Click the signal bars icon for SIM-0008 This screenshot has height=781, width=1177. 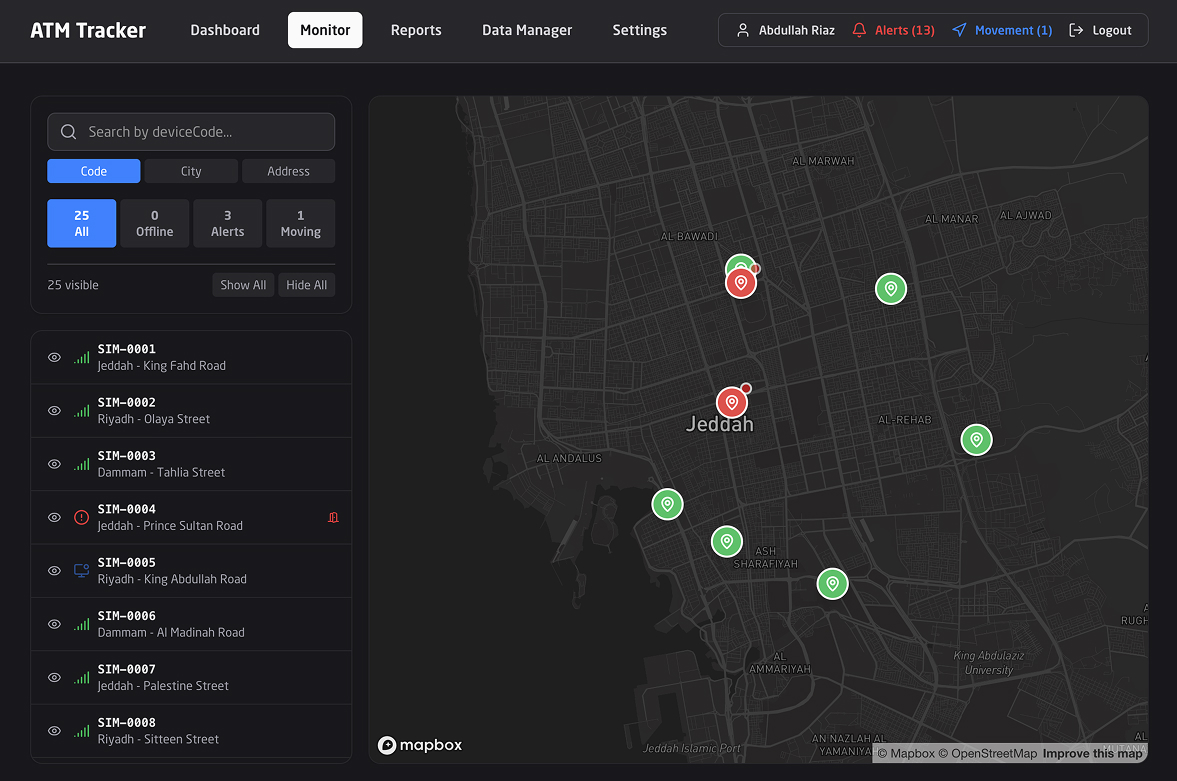[82, 731]
